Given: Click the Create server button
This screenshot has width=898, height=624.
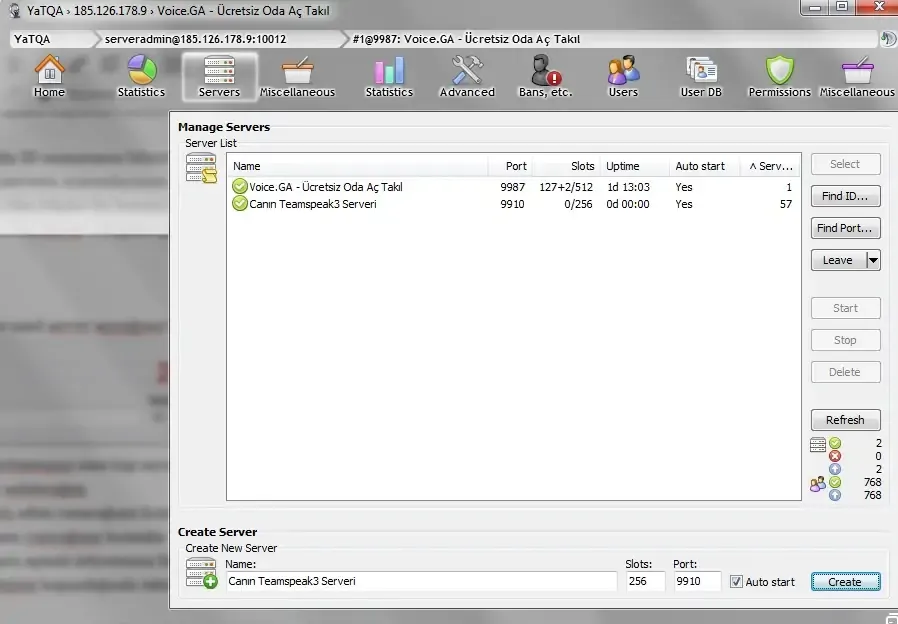Looking at the screenshot, I should pos(844,582).
